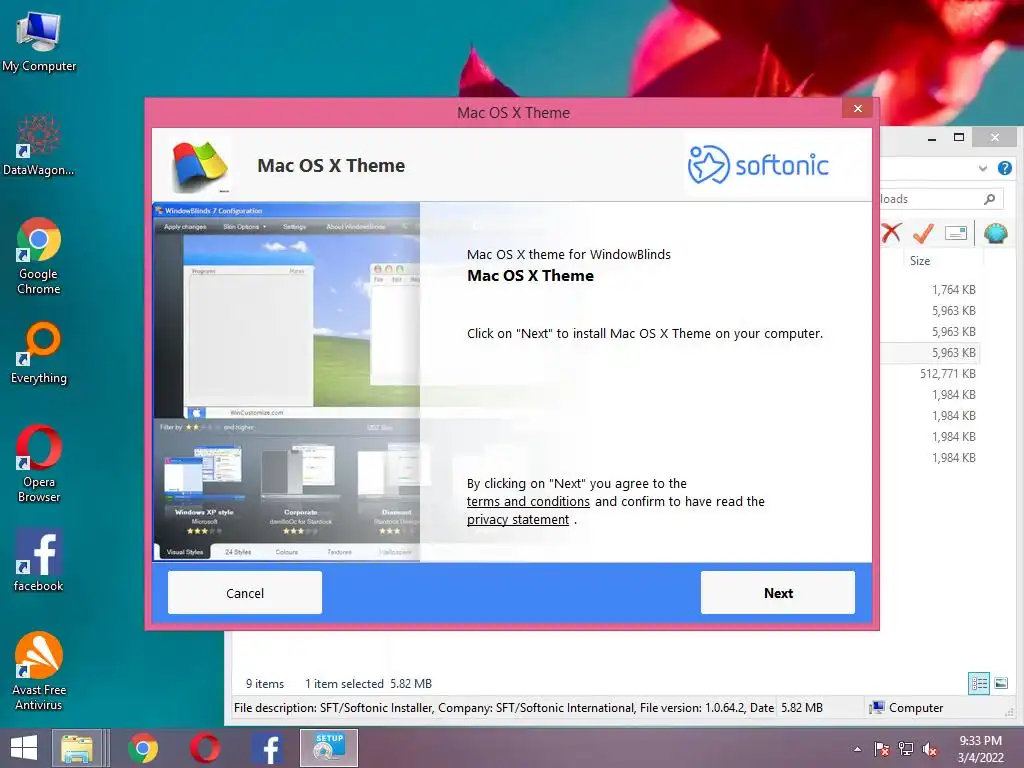Switch Explorer to details view icon
The height and width of the screenshot is (768, 1024).
pyautogui.click(x=978, y=683)
